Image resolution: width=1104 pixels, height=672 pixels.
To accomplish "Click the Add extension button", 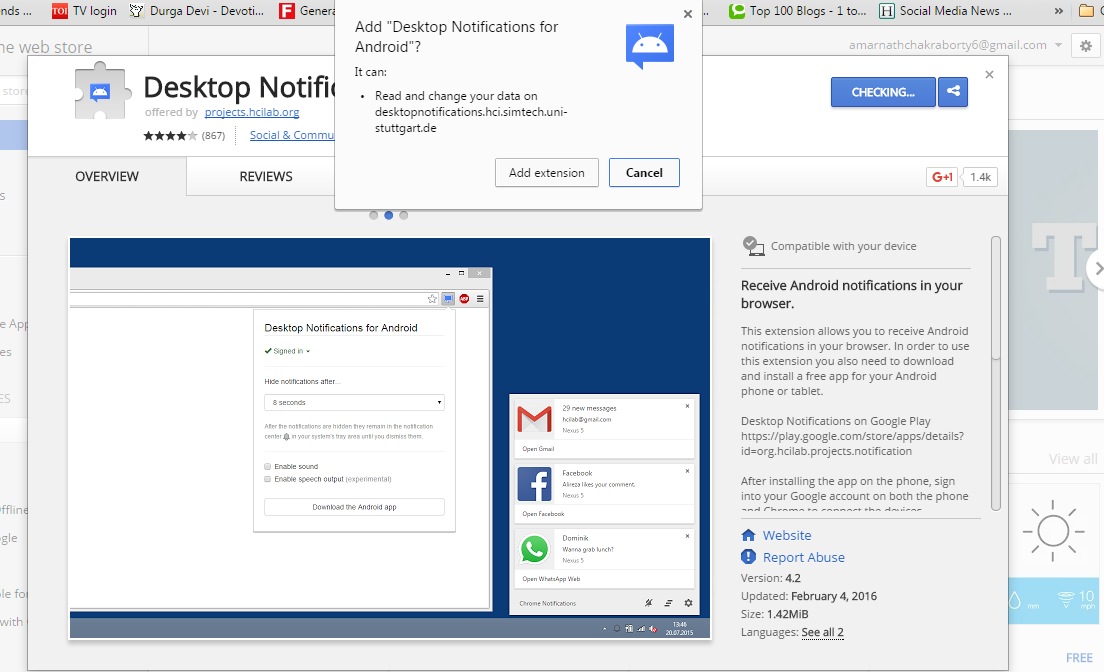I will (x=546, y=173).
